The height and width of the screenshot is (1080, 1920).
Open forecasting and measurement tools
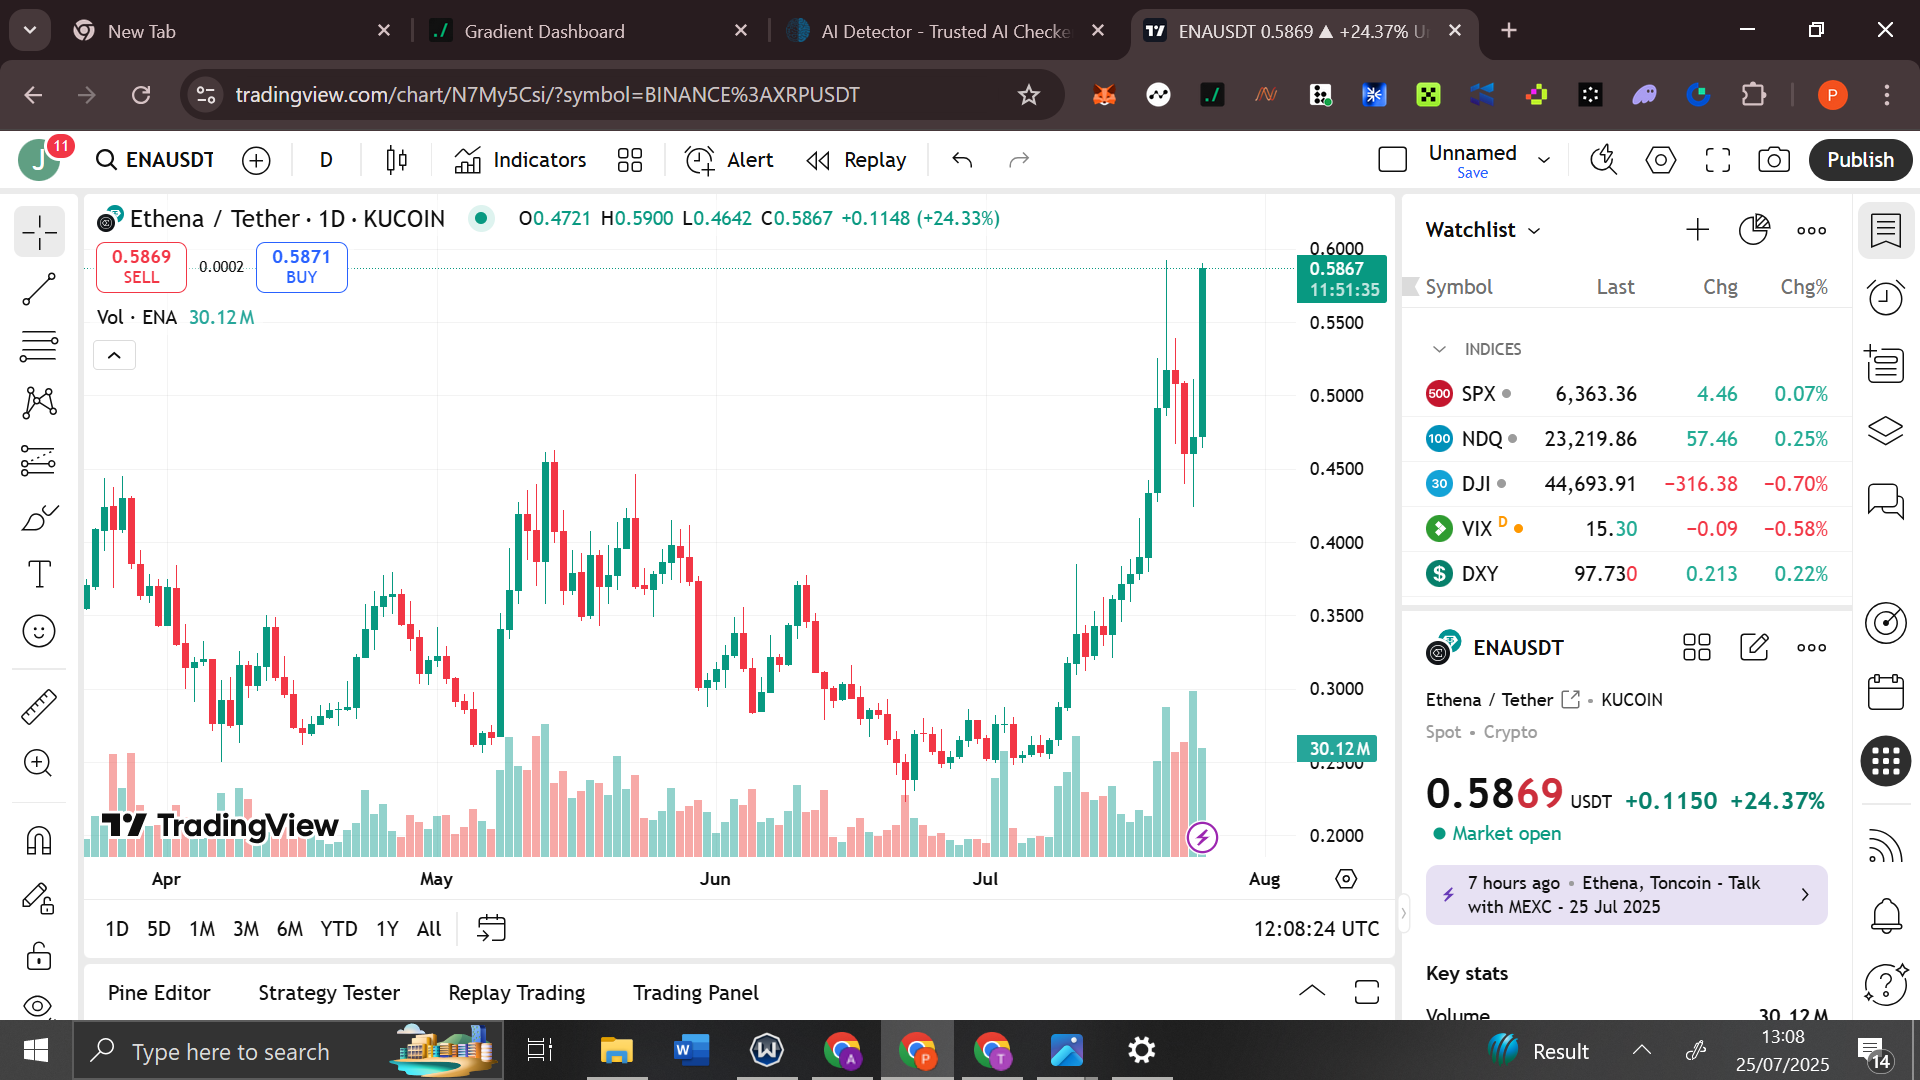39,460
